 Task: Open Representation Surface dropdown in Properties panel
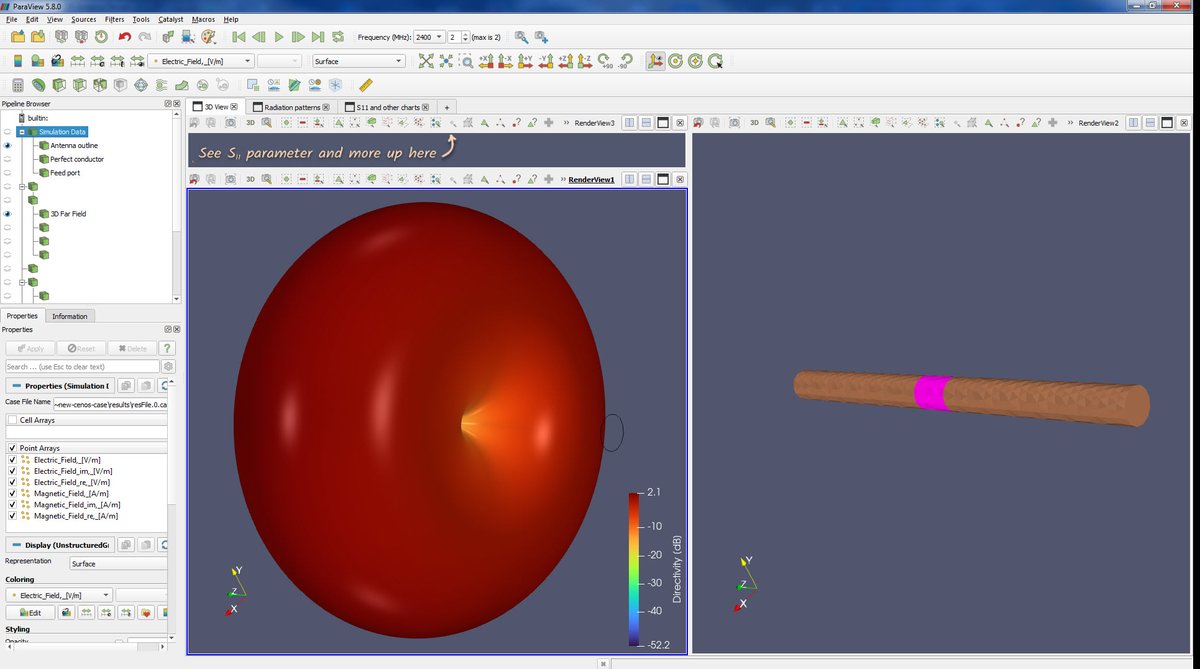[118, 564]
